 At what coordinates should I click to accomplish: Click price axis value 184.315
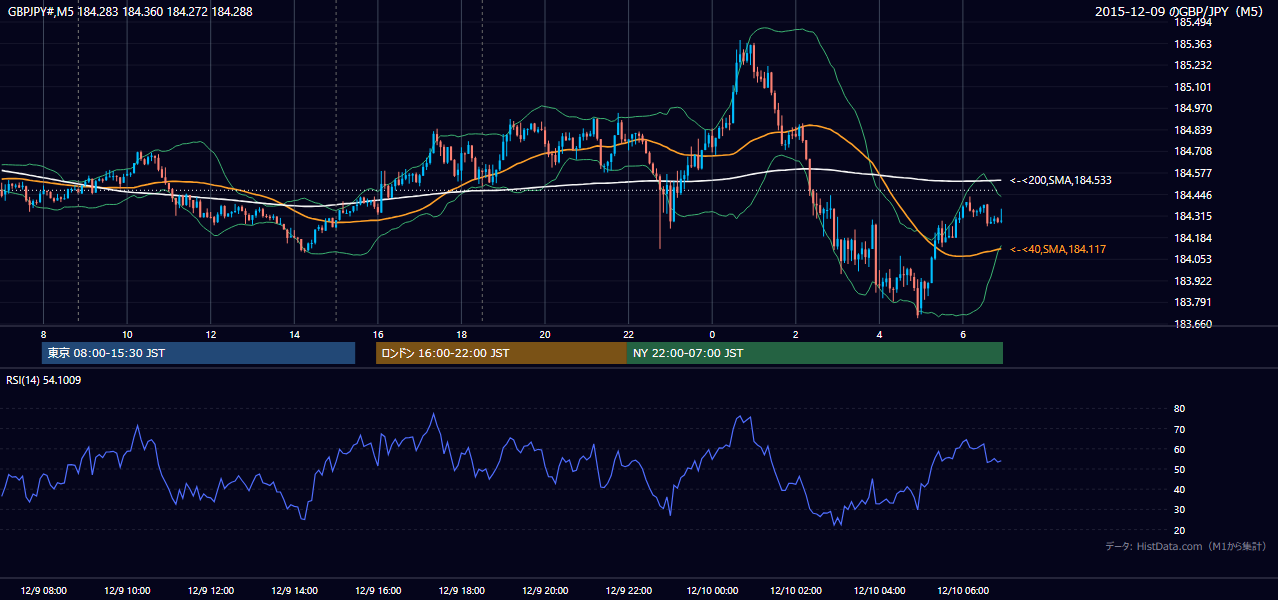pyautogui.click(x=1194, y=216)
